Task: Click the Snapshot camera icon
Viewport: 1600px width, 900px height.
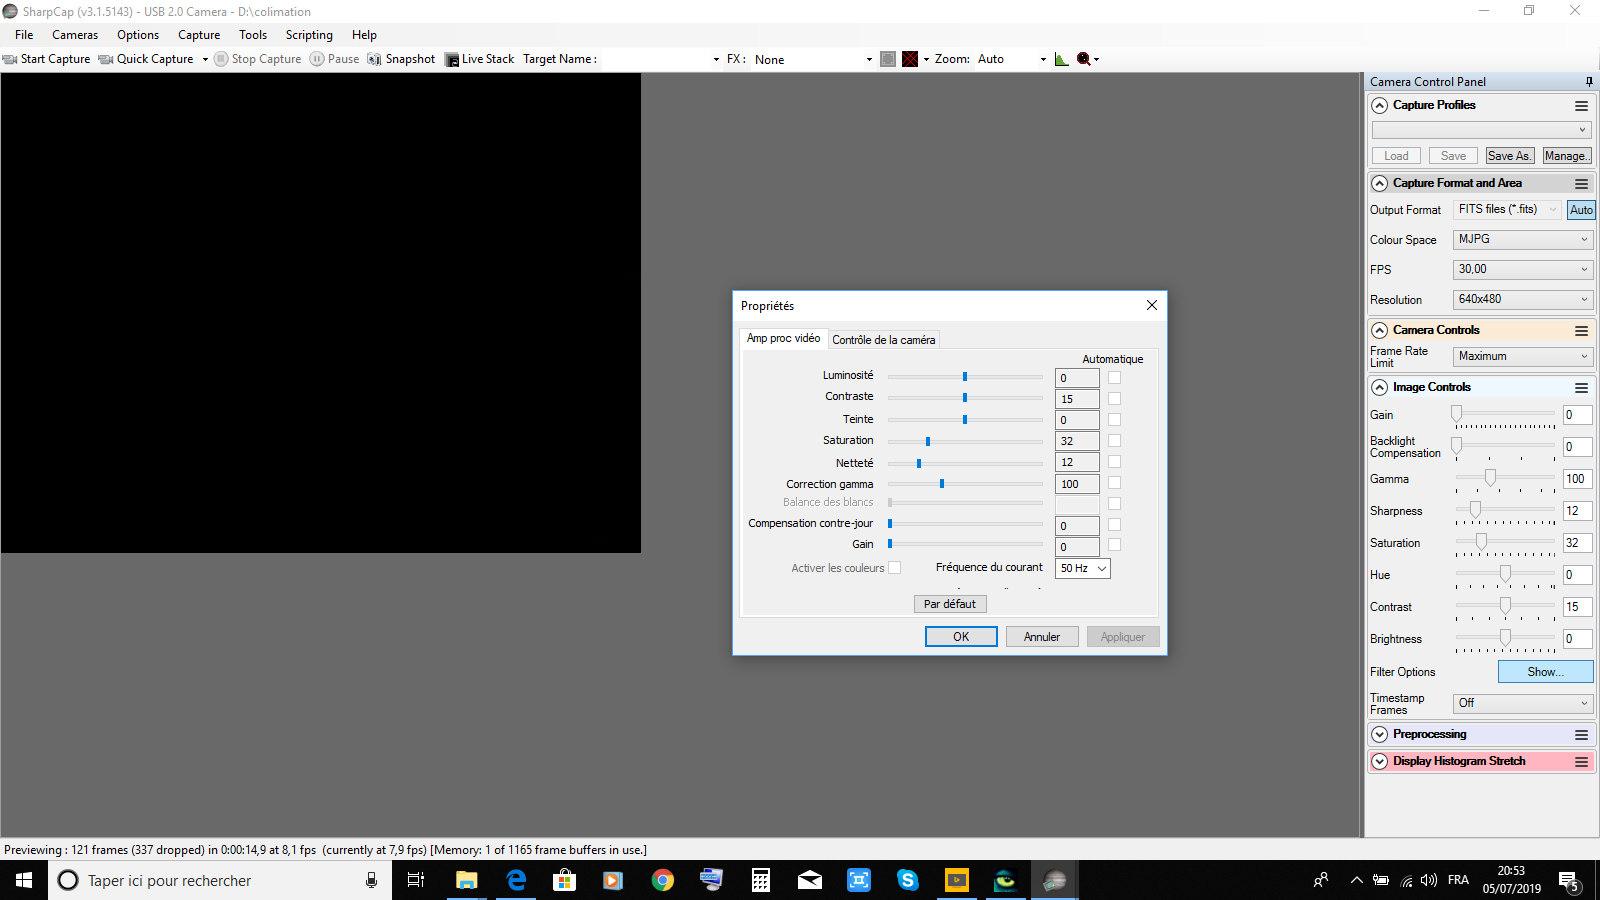Action: click(374, 59)
